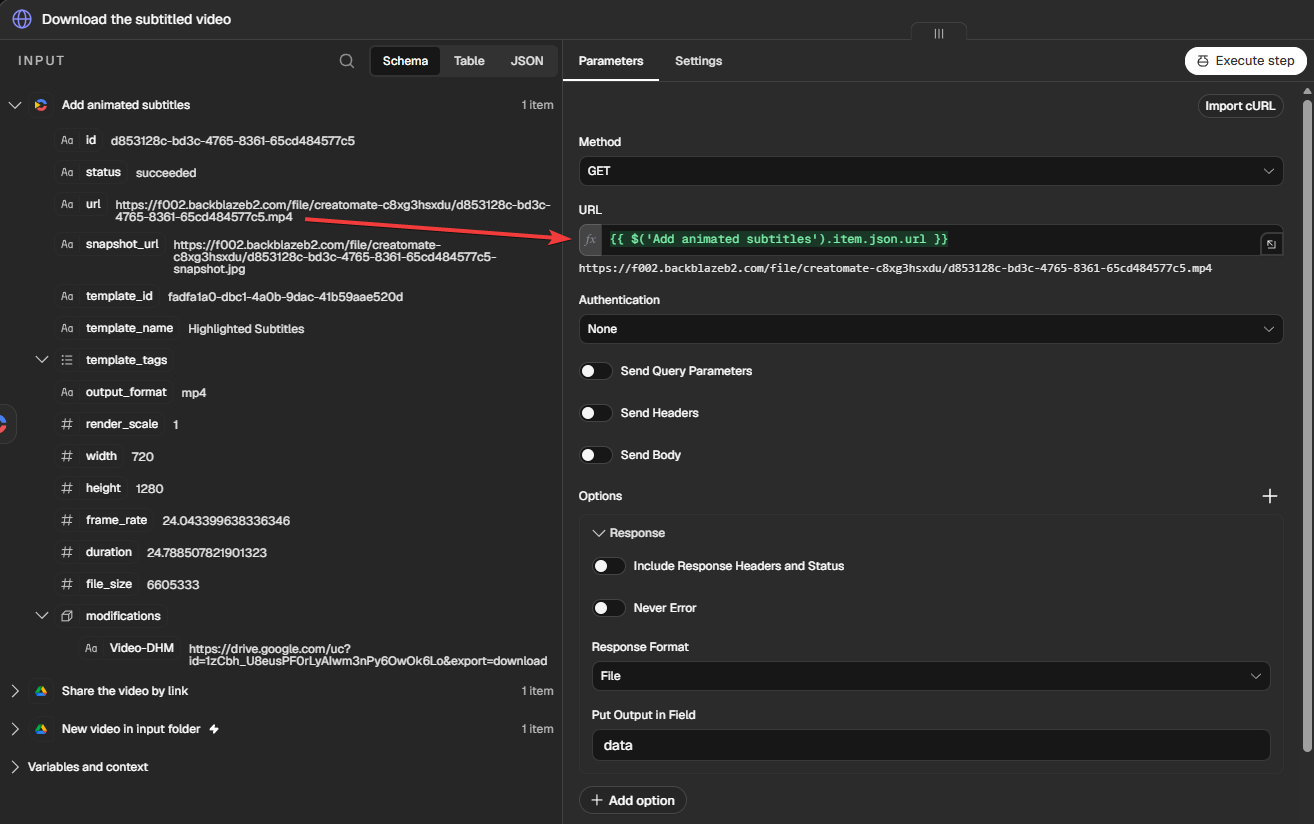Click the partial node icon on the left edge
Screen dimensions: 1314x824
pyautogui.click(x=4, y=424)
